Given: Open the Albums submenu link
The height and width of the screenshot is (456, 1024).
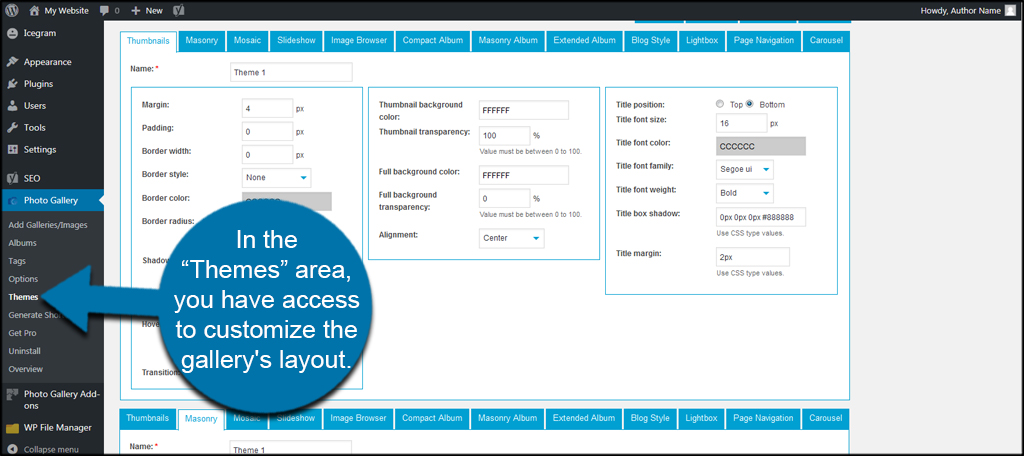Looking at the screenshot, I should (x=22, y=243).
